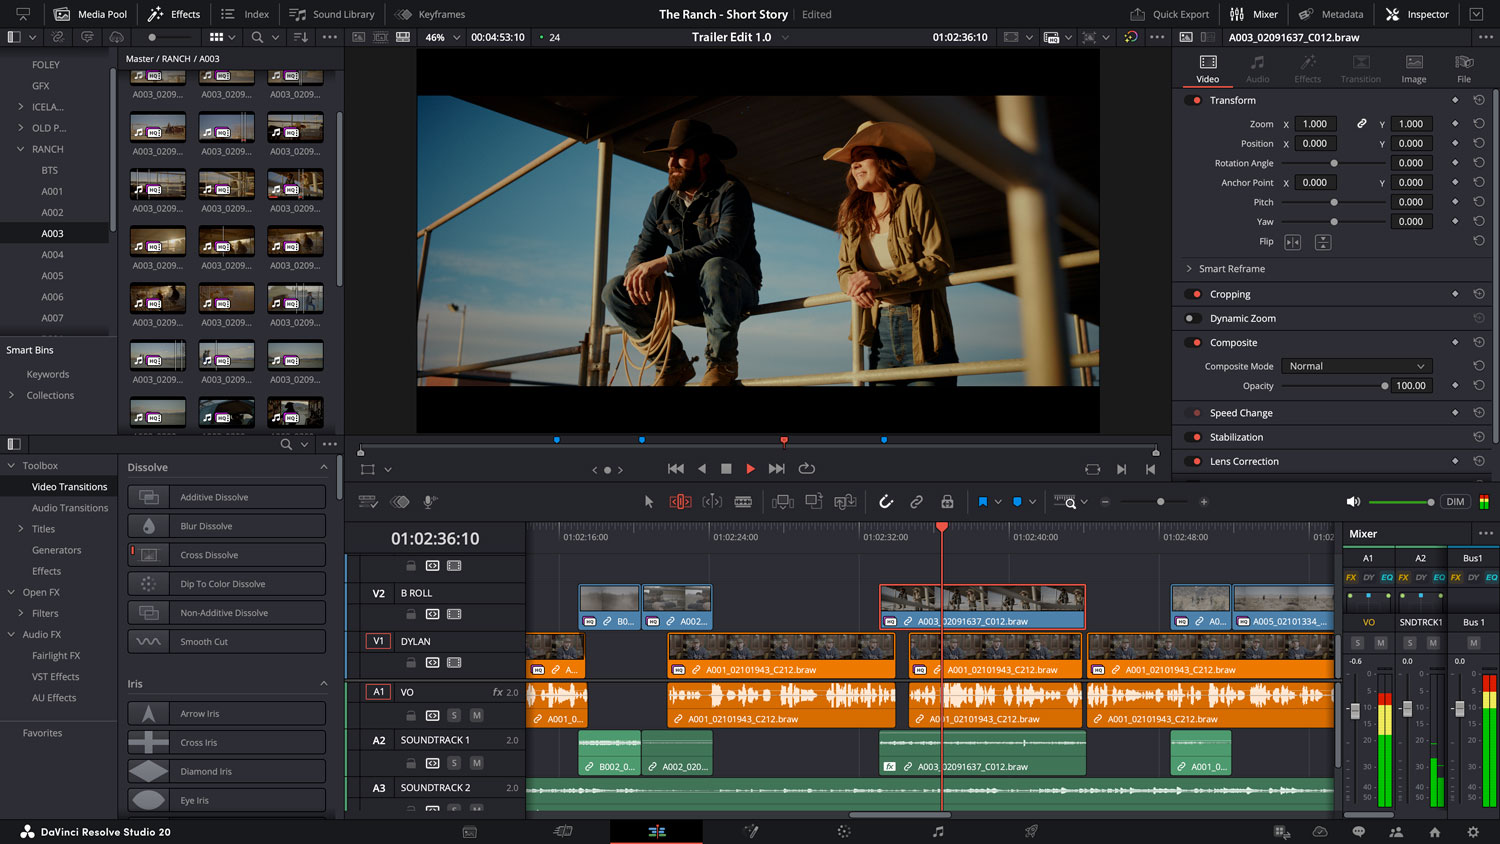Switch to the File tab in the Inspector
Viewport: 1500px width, 844px height.
tap(1464, 69)
